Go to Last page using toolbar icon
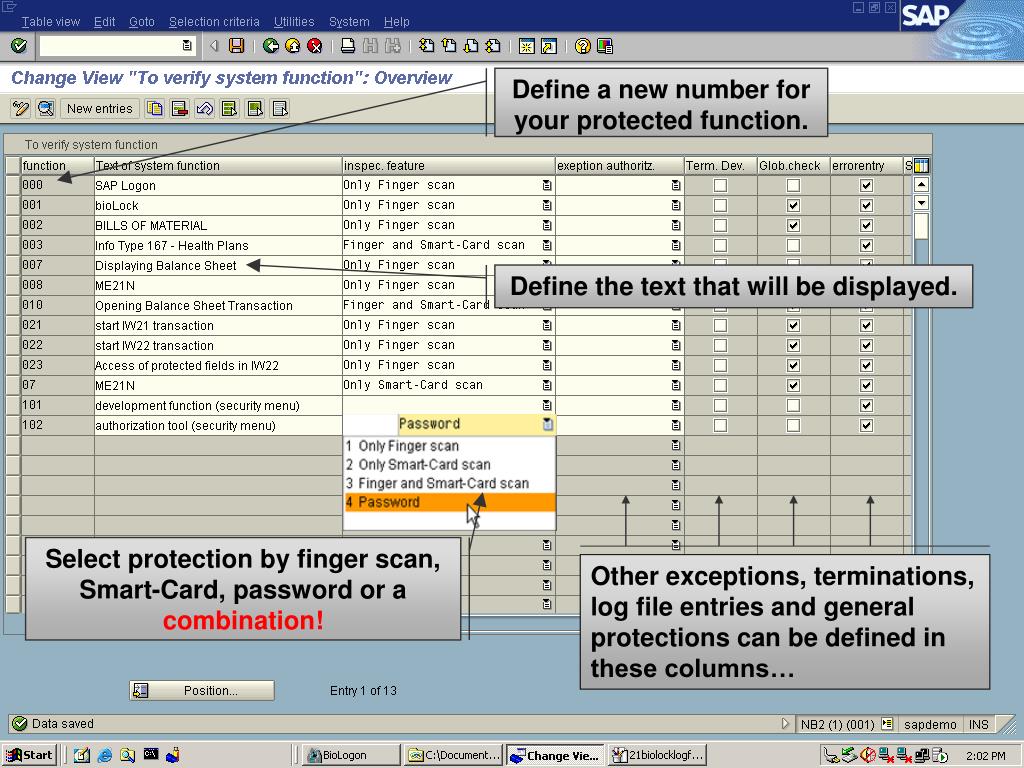Viewport: 1024px width, 768px height. click(493, 46)
